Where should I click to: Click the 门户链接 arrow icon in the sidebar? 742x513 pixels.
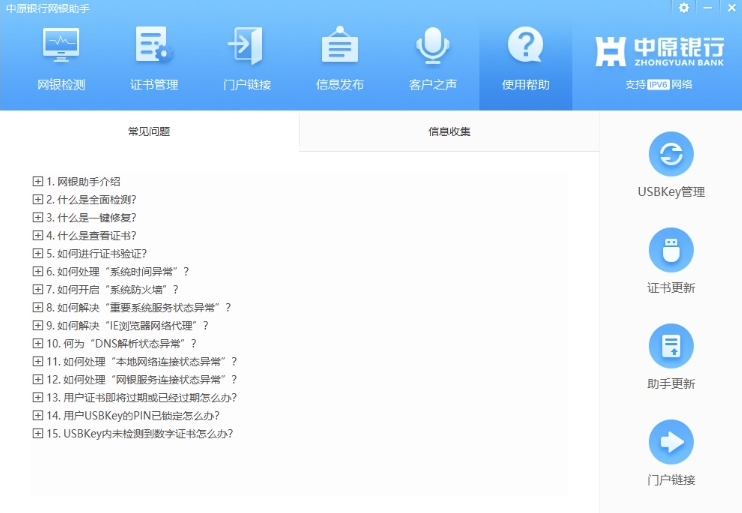click(671, 442)
